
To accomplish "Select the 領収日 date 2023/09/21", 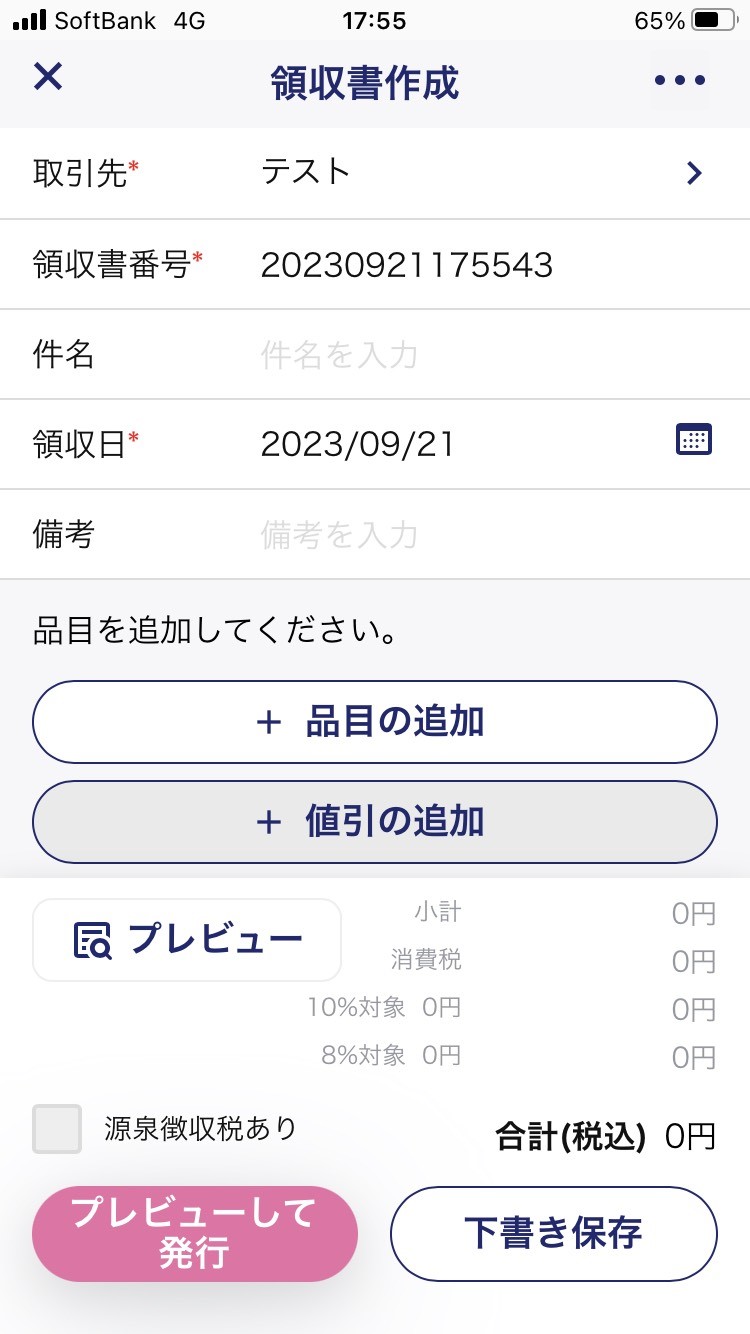I will pos(358,444).
